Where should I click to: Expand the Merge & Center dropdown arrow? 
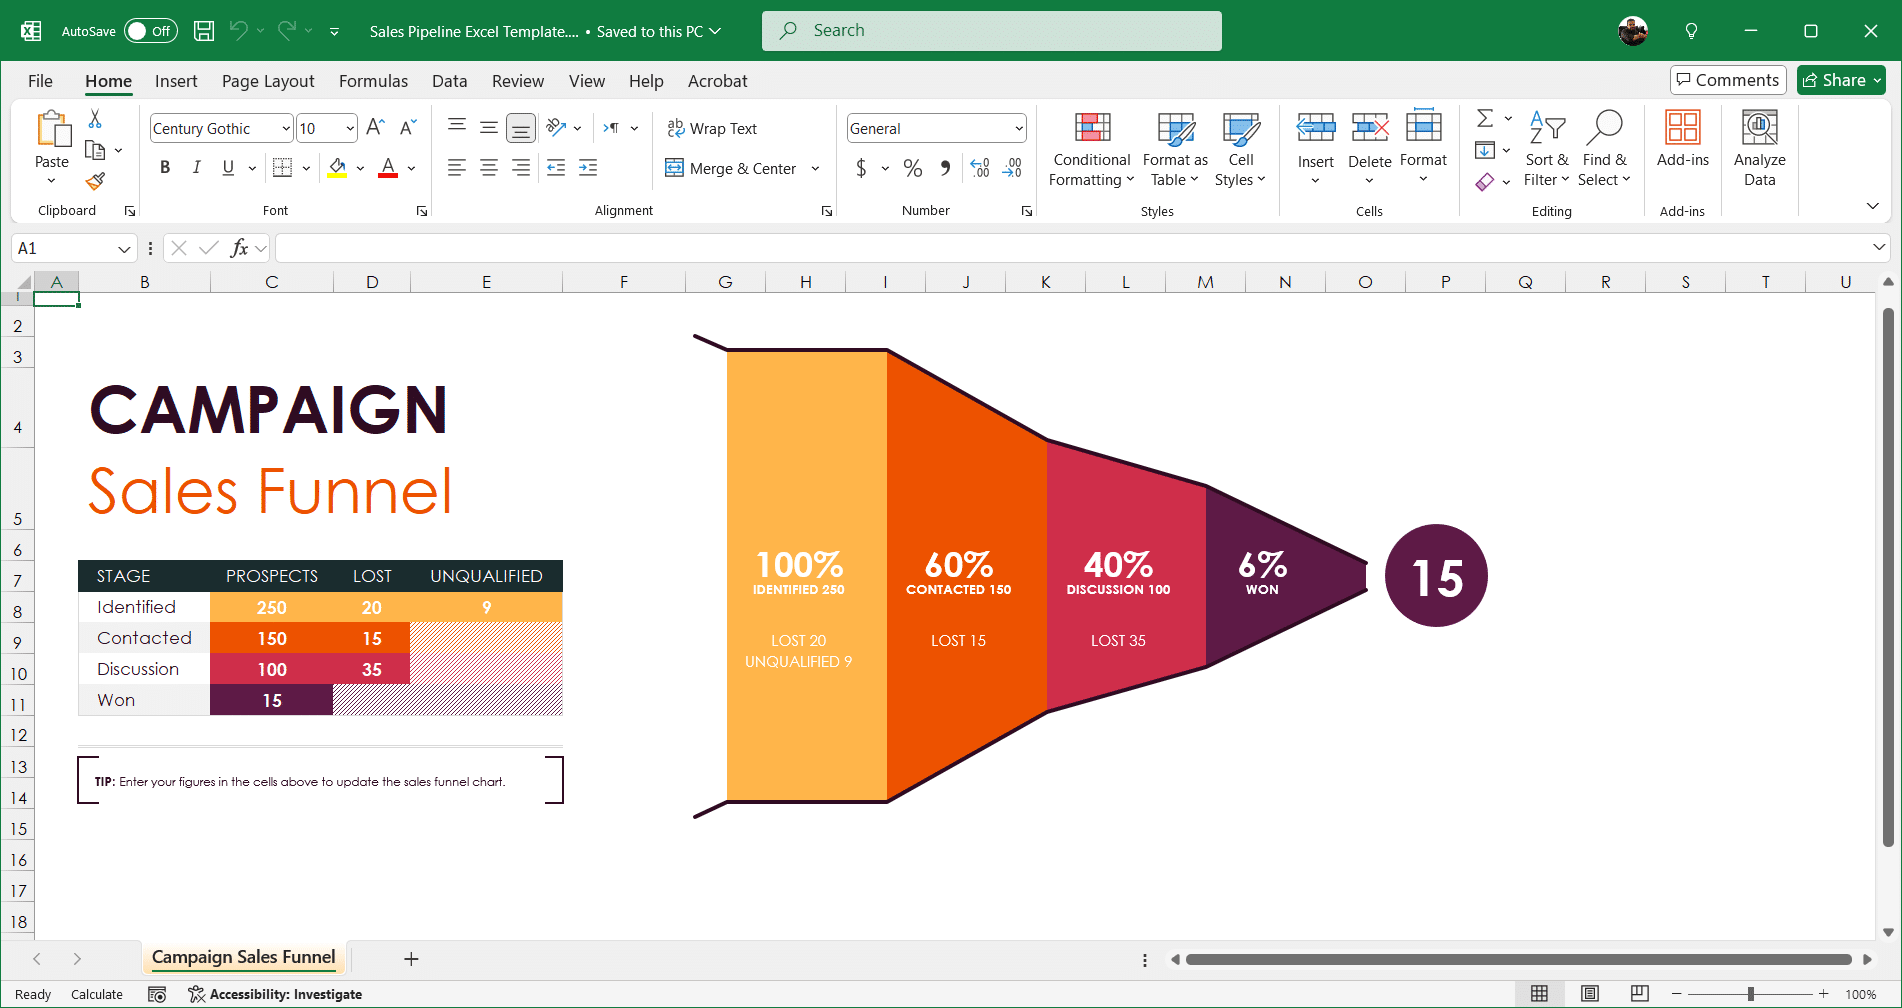coord(816,168)
